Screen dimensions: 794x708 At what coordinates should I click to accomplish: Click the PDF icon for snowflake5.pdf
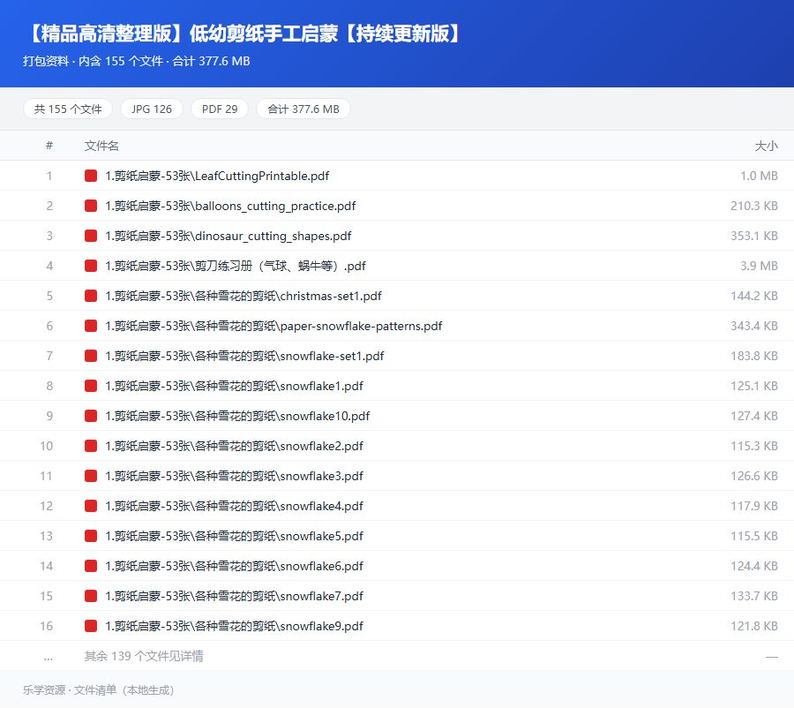(x=91, y=536)
